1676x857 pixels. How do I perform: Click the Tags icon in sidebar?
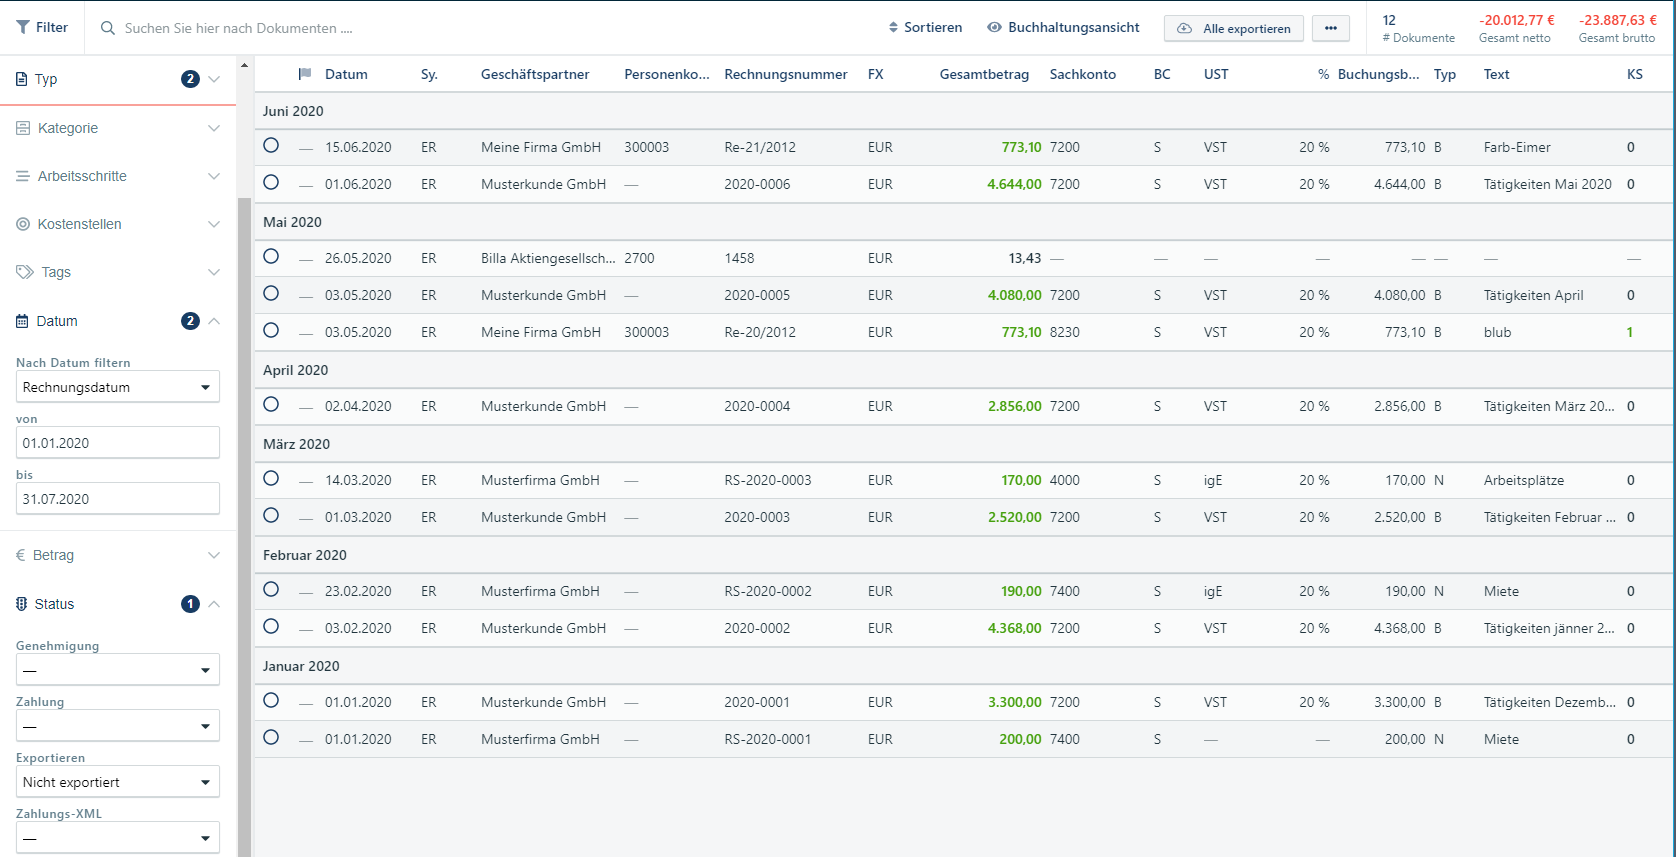coord(25,272)
